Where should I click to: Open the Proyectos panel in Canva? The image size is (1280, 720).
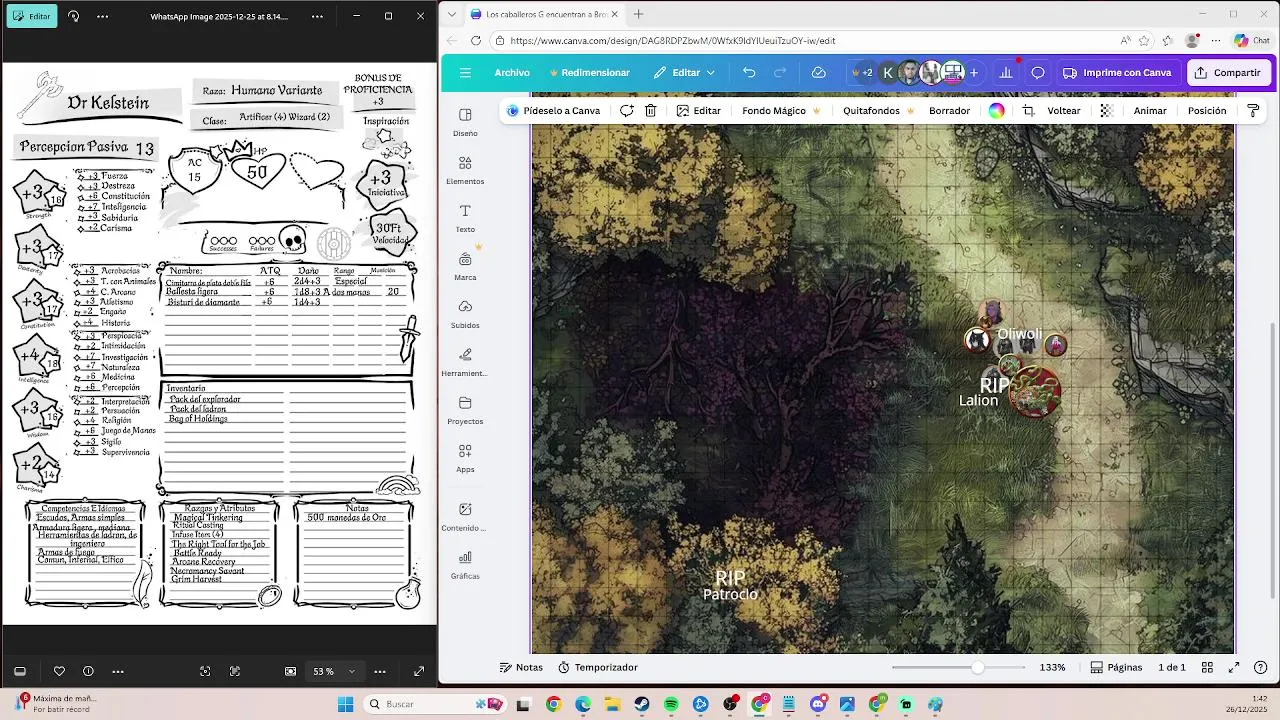[465, 409]
